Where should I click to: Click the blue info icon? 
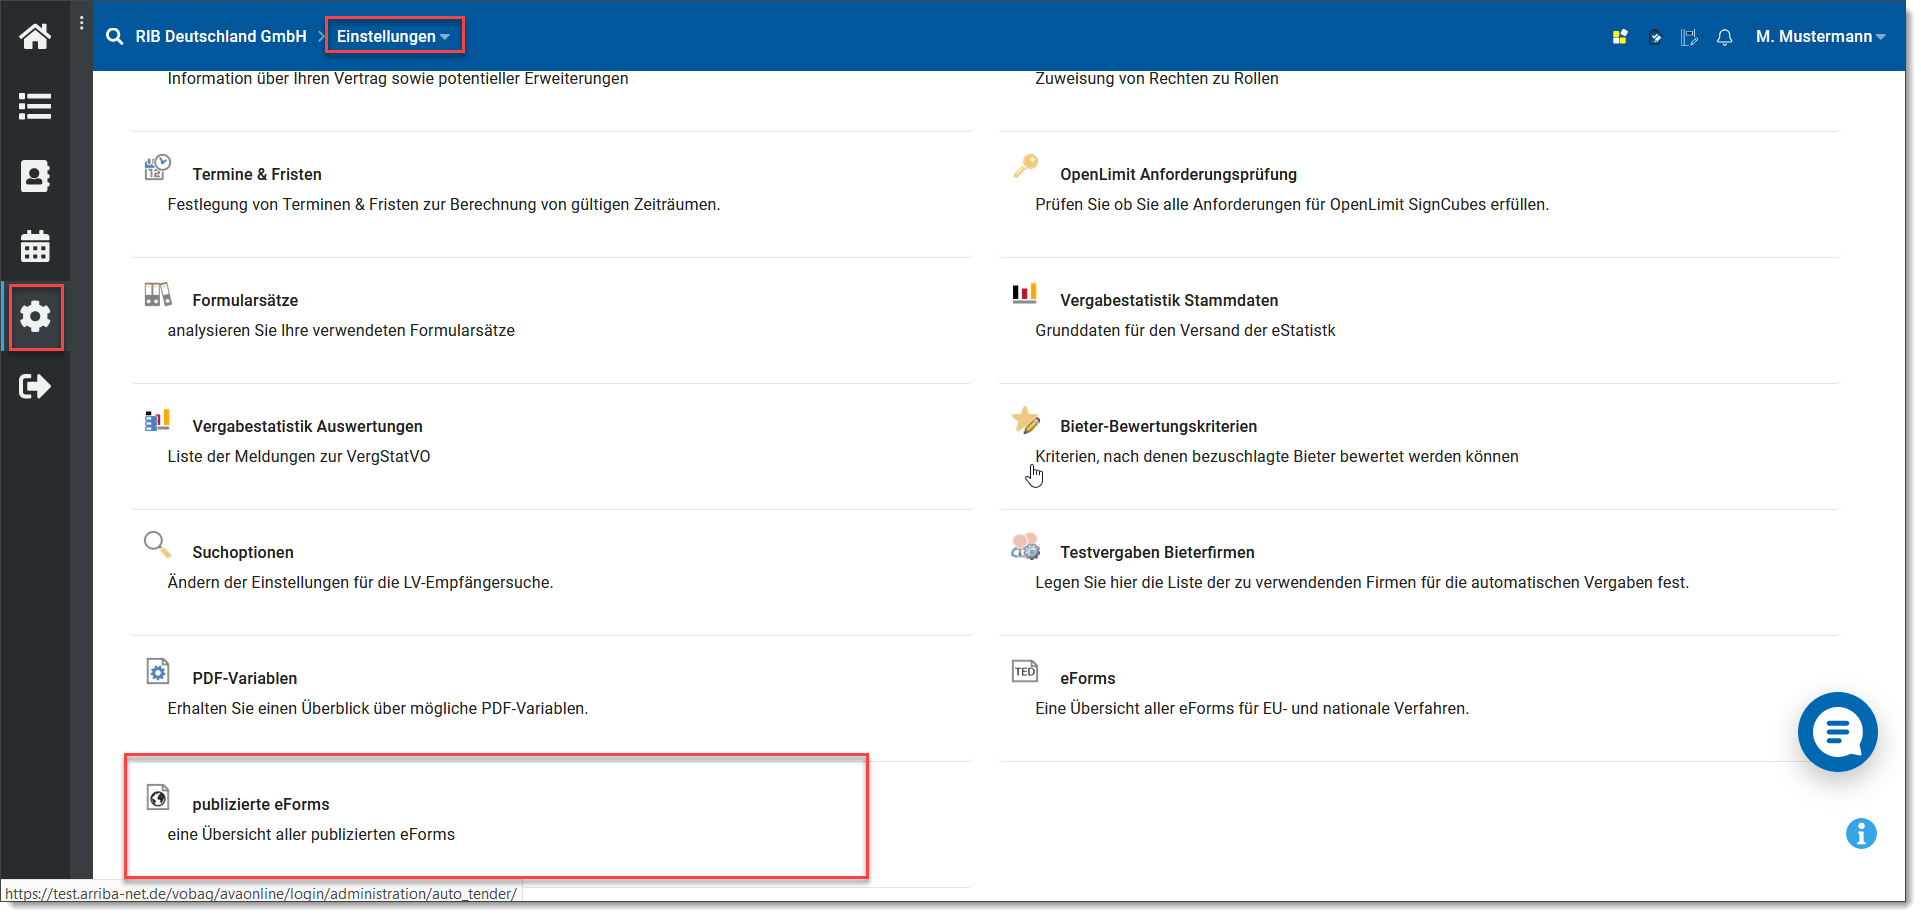click(x=1860, y=833)
